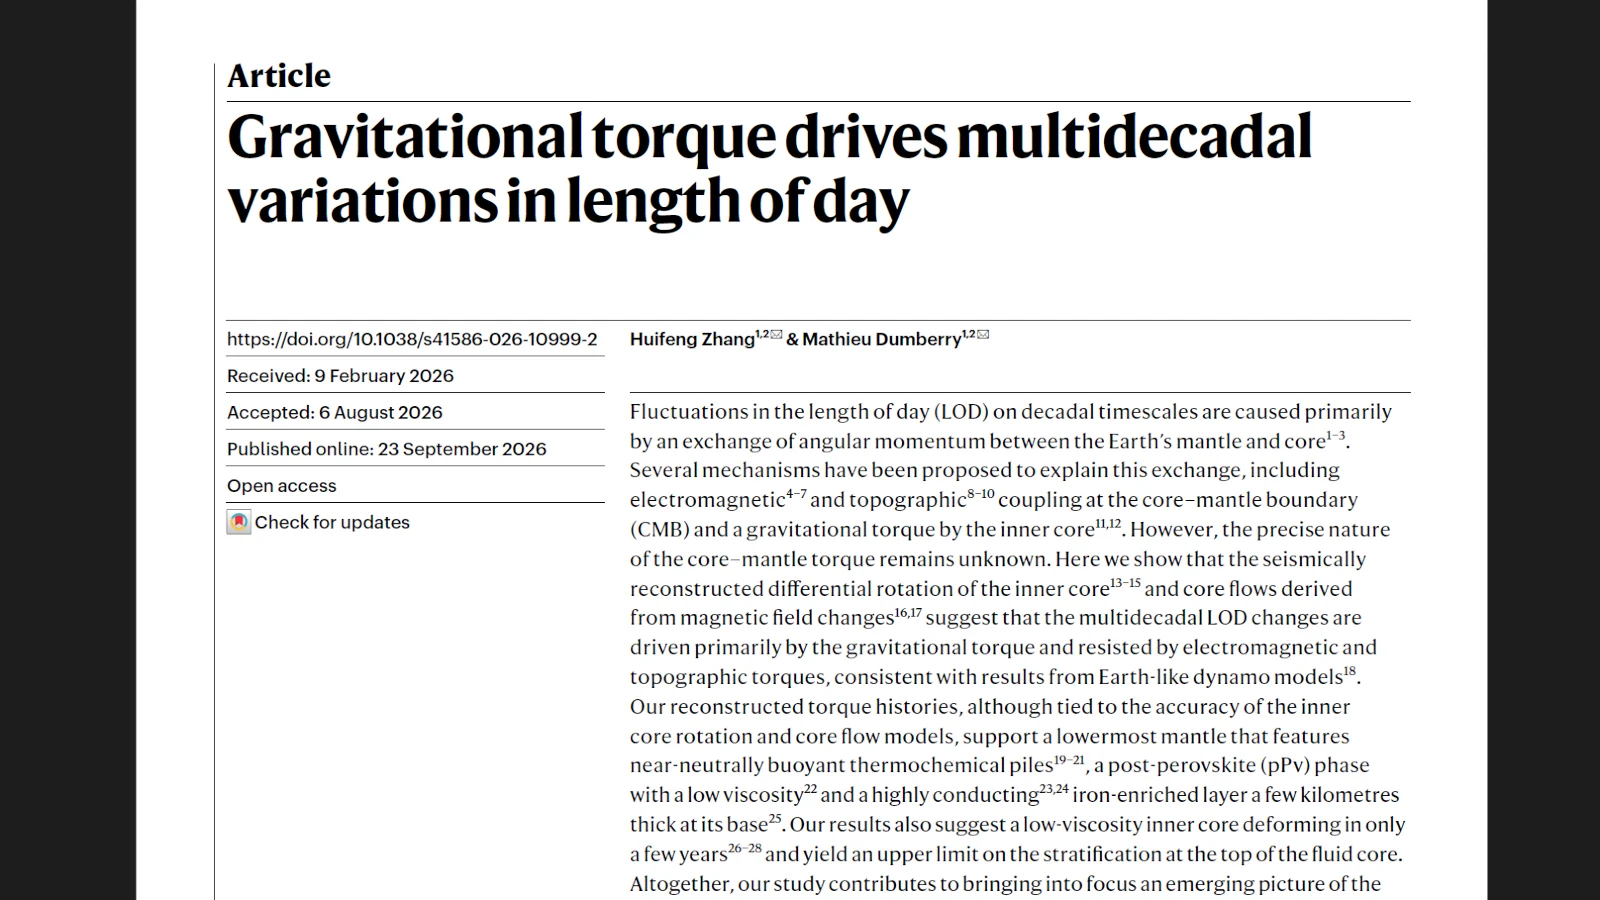The image size is (1600, 900).
Task: Open citation 18 after 'dynamo models'
Action: (1350, 670)
